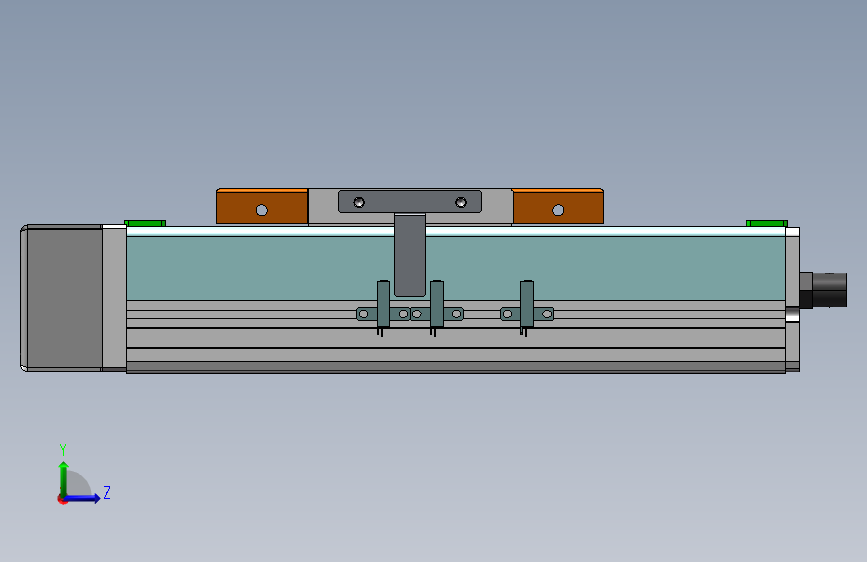867x562 pixels.
Task: Select the black cable connector at right end
Action: coord(823,290)
